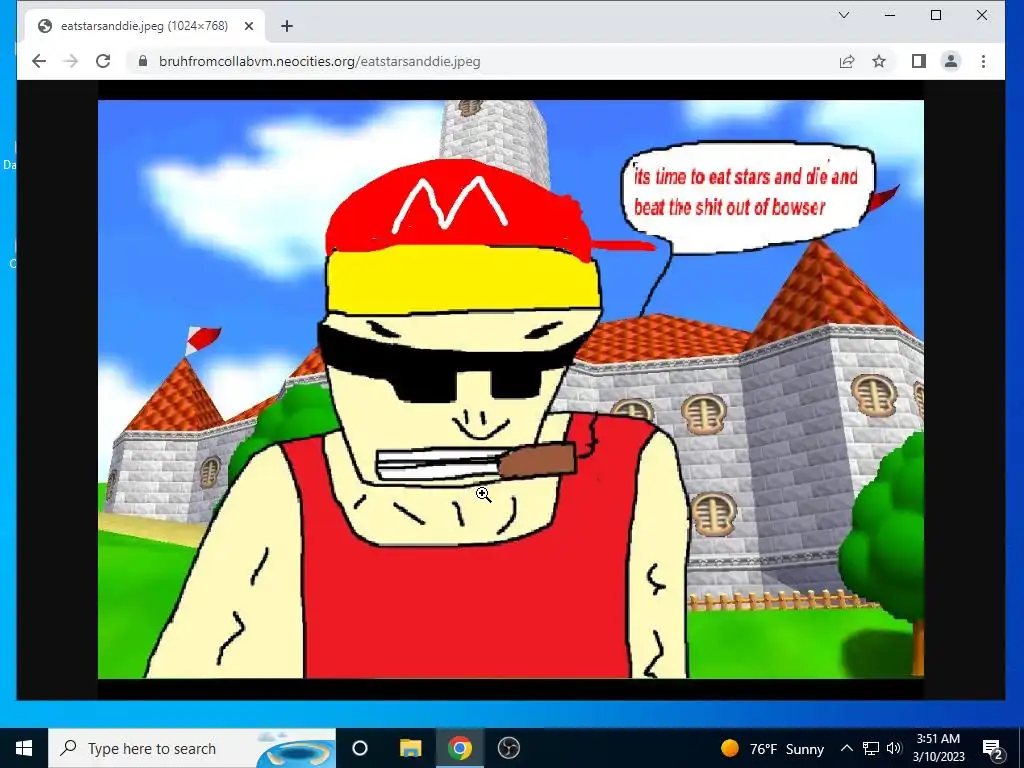Share this page from the address bar
Viewport: 1024px width, 768px height.
[x=847, y=61]
